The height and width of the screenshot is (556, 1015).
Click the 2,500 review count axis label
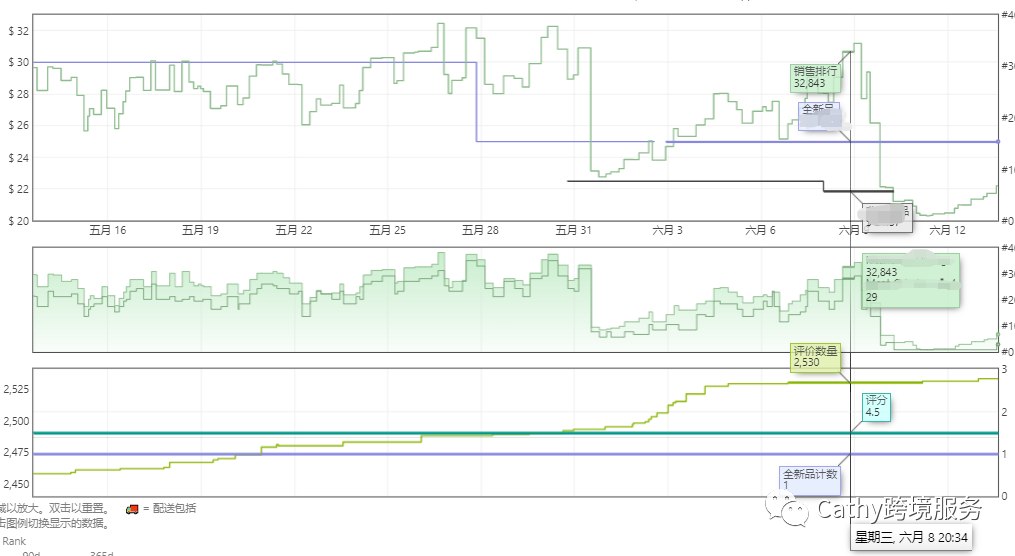coord(16,421)
